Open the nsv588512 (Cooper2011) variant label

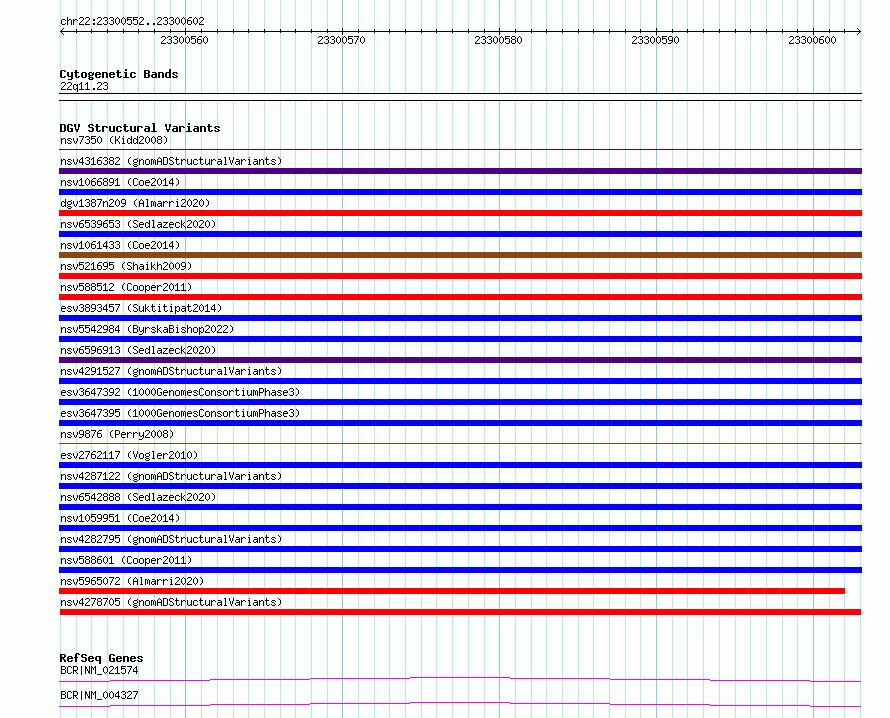coord(126,287)
